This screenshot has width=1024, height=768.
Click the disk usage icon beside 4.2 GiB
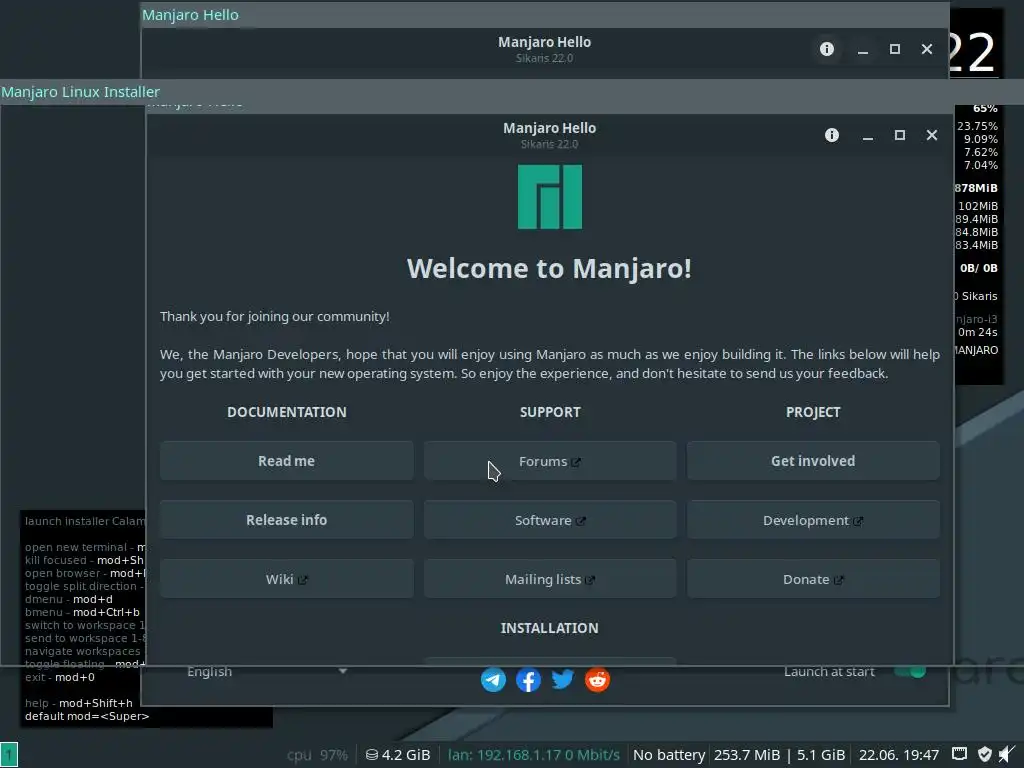coord(372,755)
